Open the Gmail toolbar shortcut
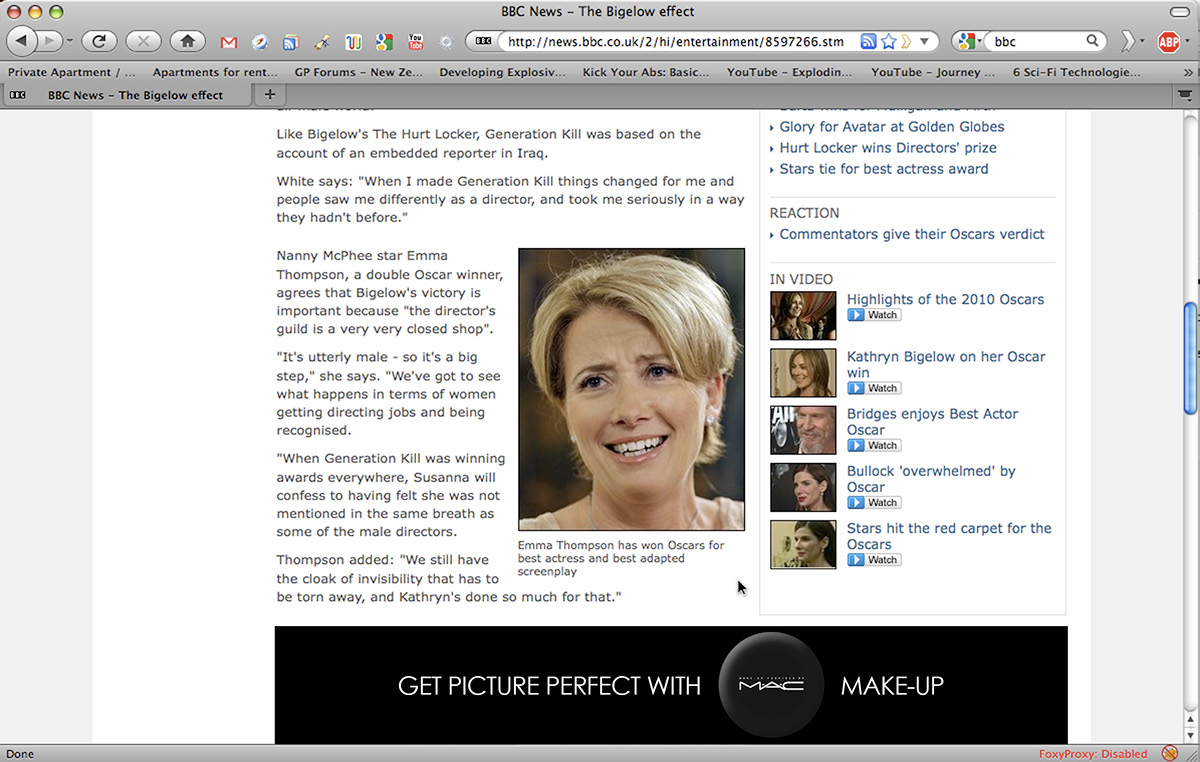The height and width of the screenshot is (762, 1200). 229,42
